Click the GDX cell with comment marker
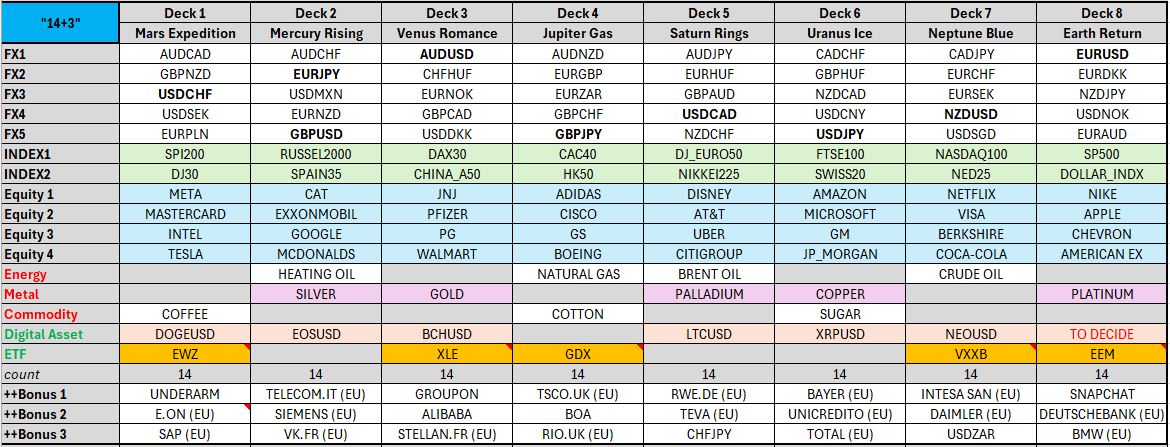 578,354
